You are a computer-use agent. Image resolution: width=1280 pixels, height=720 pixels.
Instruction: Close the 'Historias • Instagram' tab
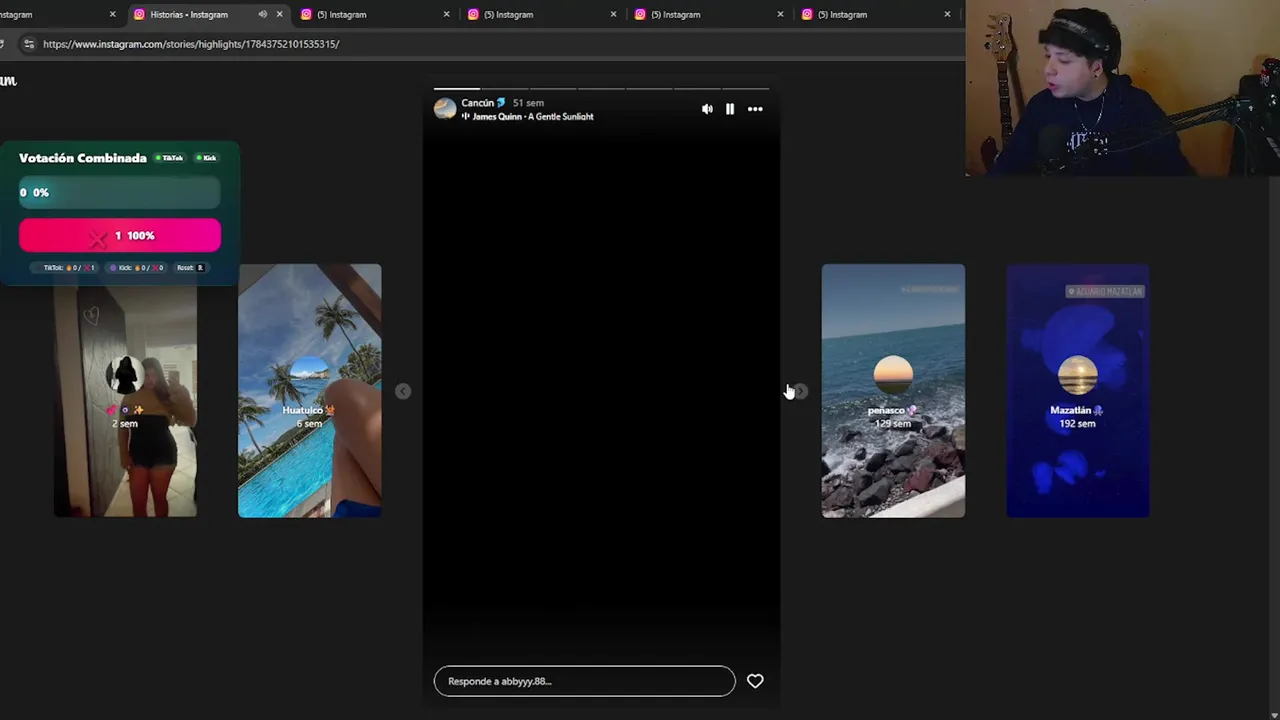280,15
